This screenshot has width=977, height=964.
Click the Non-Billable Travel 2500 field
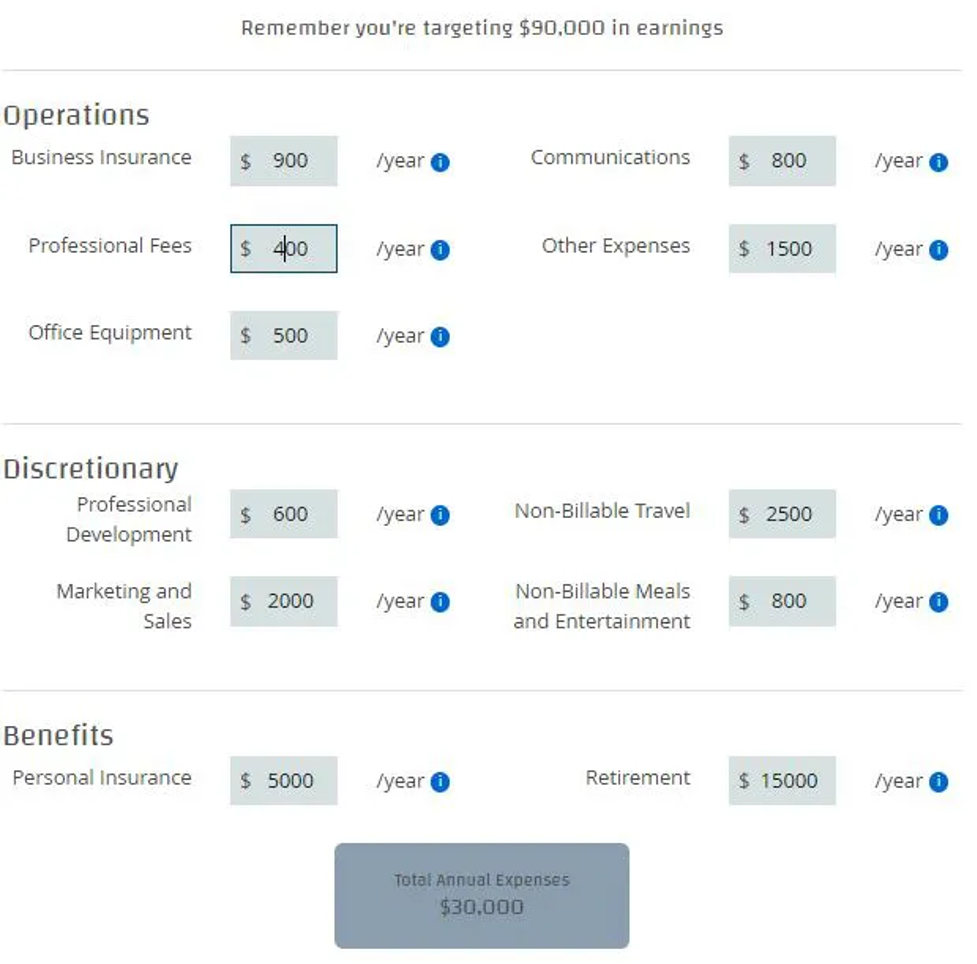(782, 514)
